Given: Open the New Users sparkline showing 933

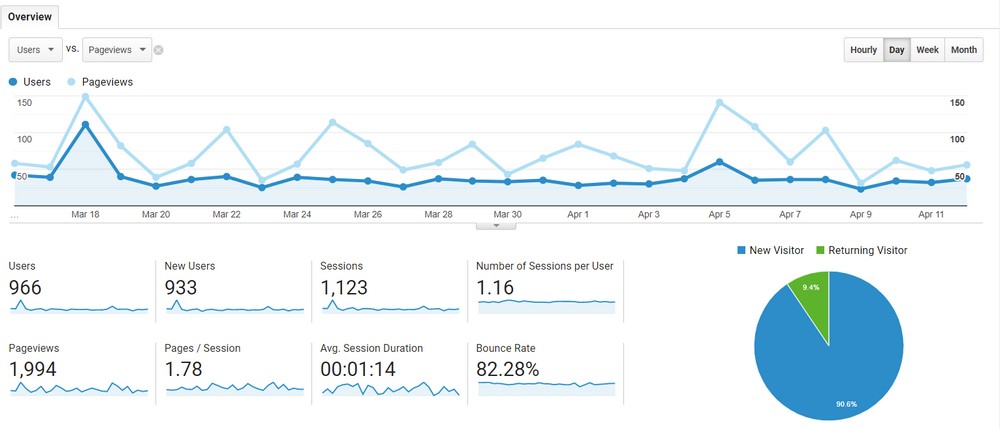Looking at the screenshot, I should (x=235, y=307).
